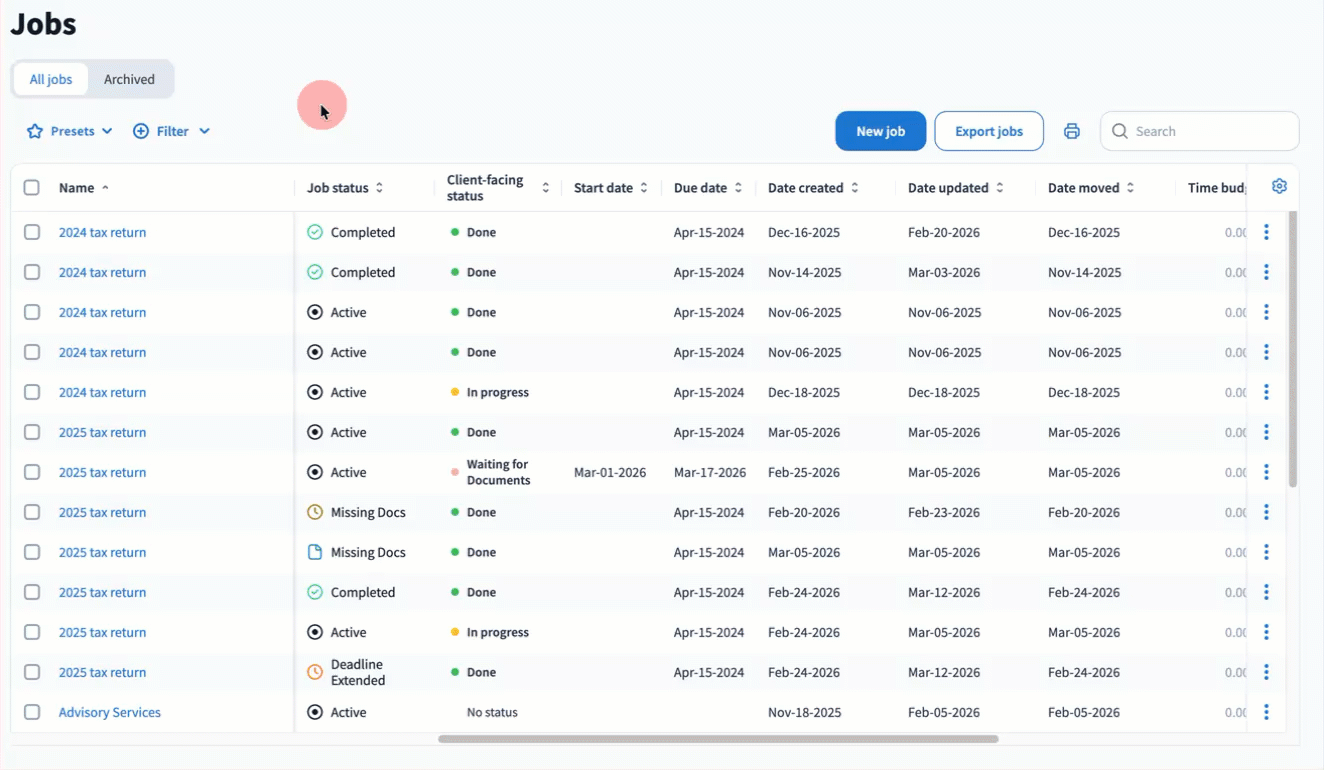
Task: Select checkbox for first 2024 tax return
Action: coord(32,232)
